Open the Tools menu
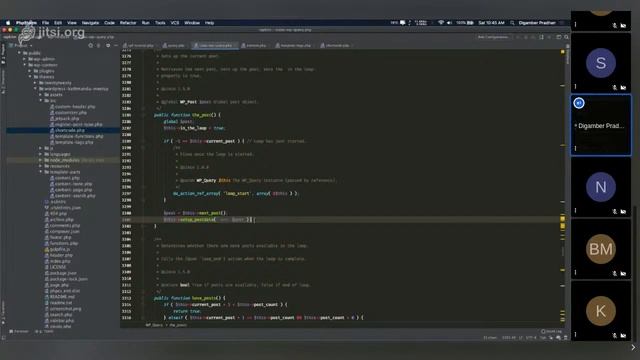 (160, 23)
